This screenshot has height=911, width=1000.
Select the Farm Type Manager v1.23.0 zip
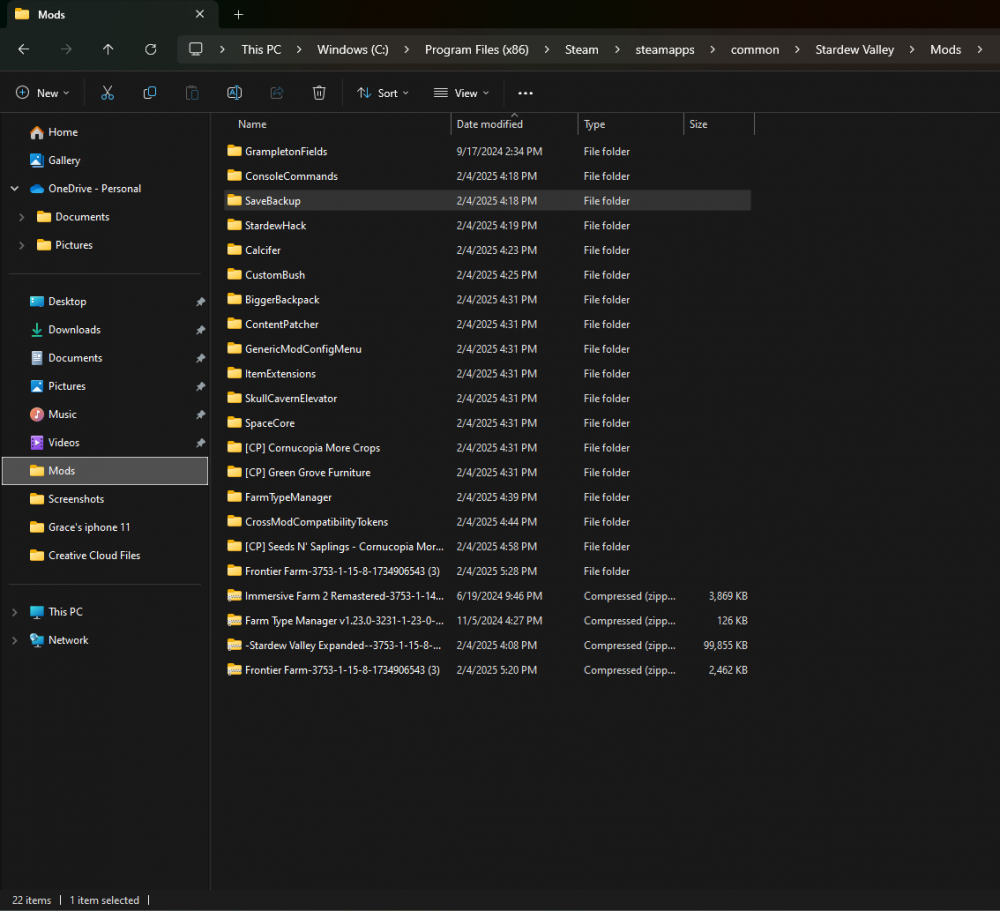point(488,621)
